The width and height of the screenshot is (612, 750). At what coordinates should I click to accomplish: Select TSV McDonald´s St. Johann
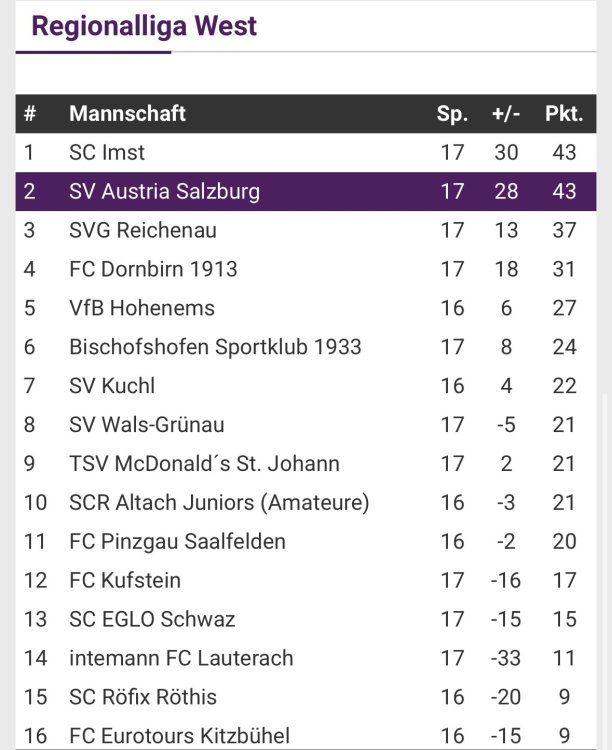coord(204,464)
